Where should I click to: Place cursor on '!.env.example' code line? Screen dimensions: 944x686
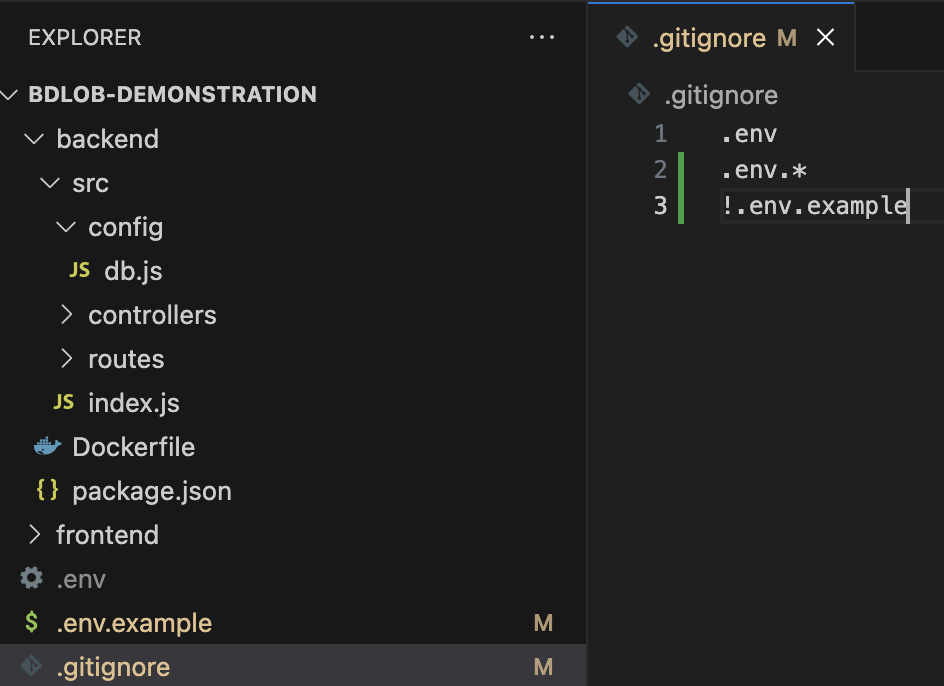[815, 206]
